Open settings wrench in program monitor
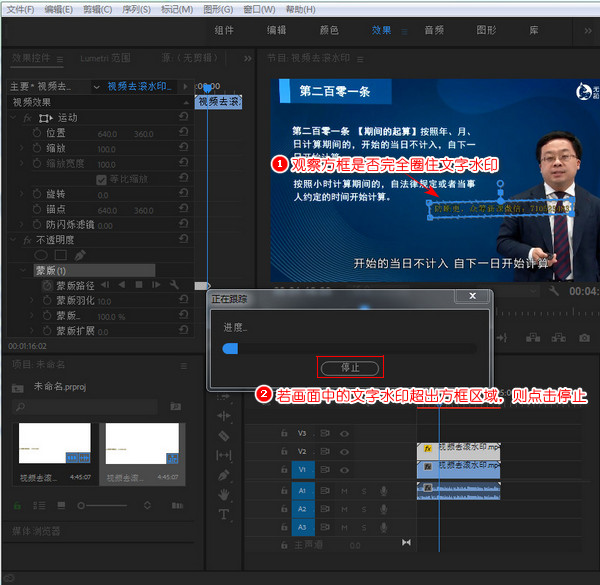This screenshot has width=600, height=585. [x=553, y=291]
